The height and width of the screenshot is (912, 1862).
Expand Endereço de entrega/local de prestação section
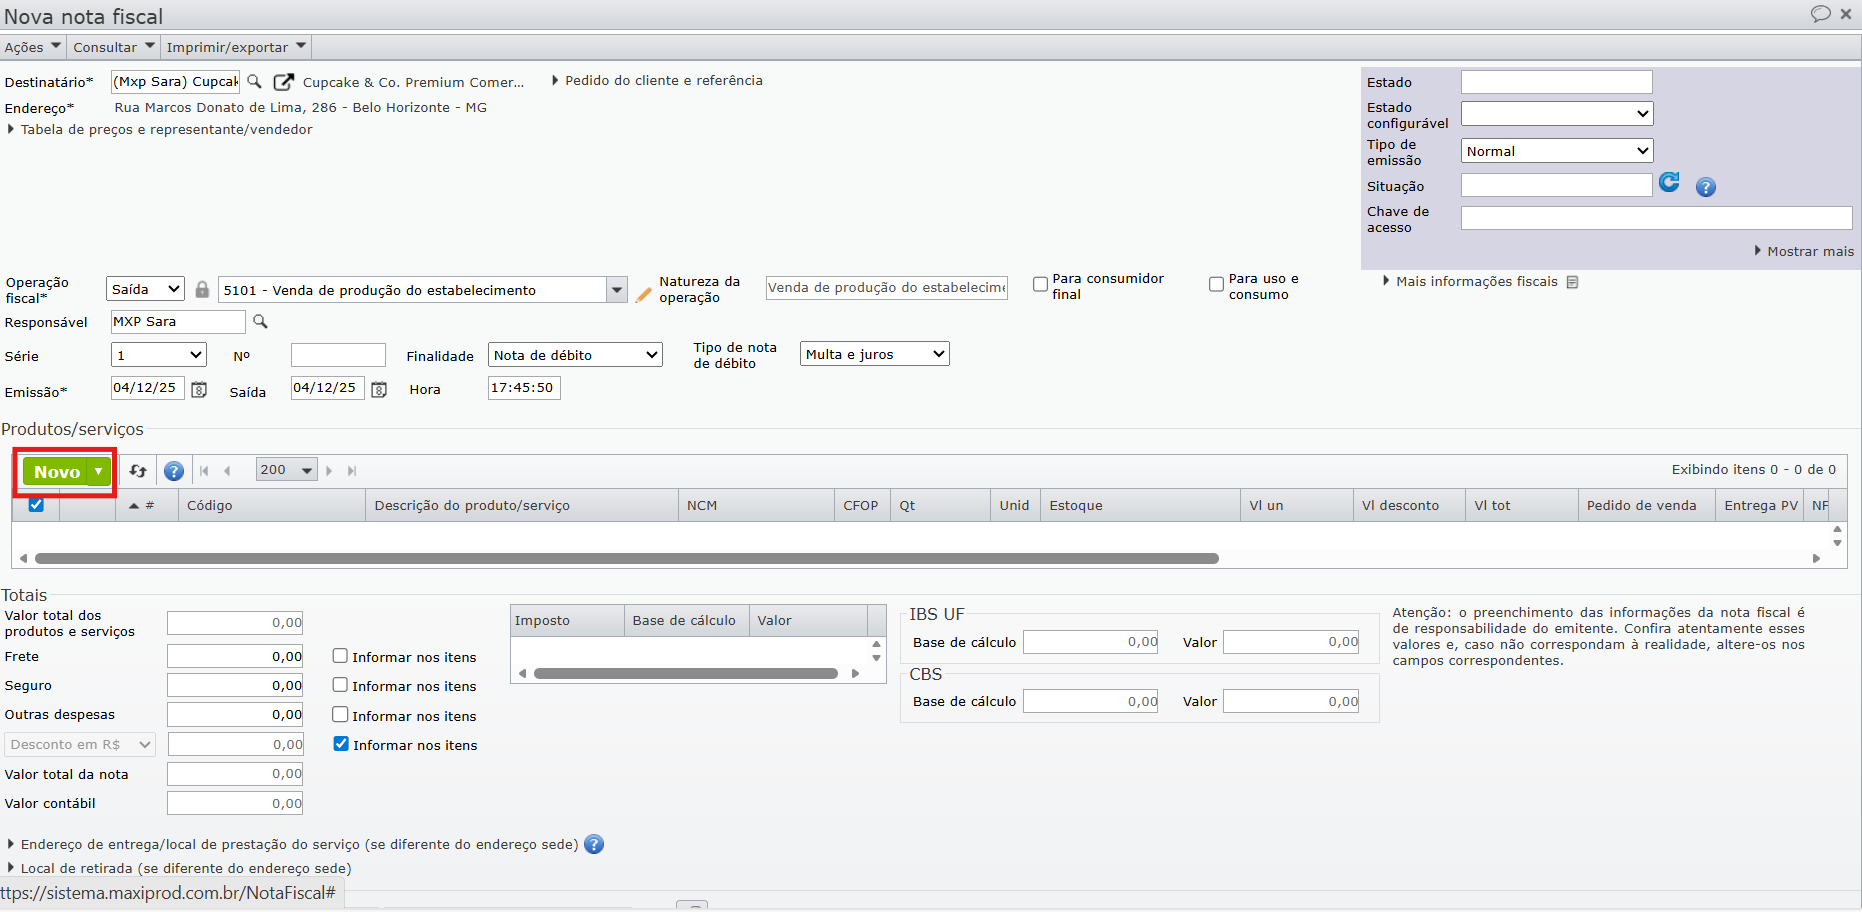tap(292, 844)
